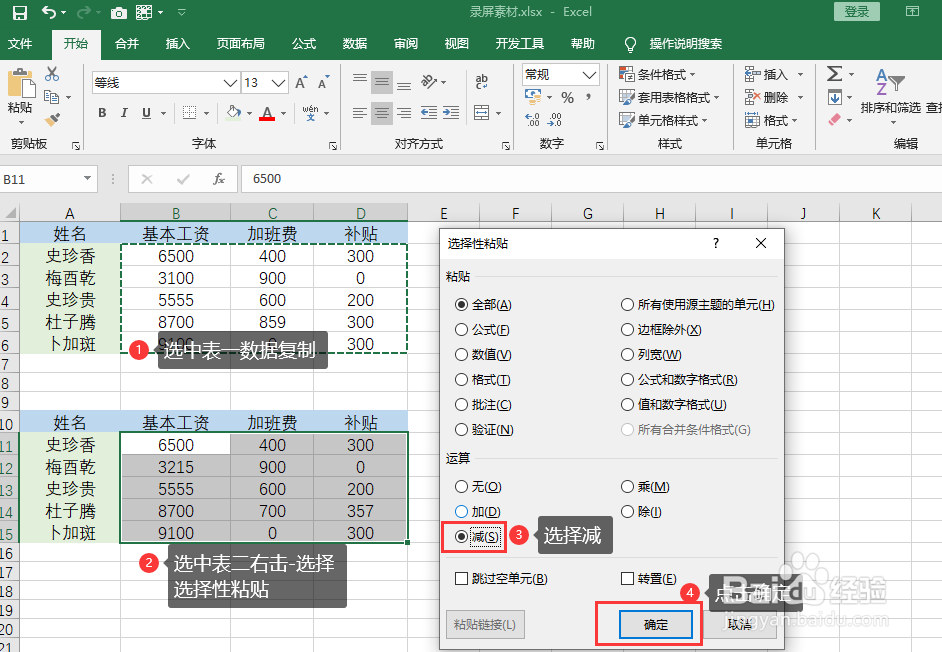Toggle Underline formatting
The height and width of the screenshot is (652, 942).
tap(146, 112)
